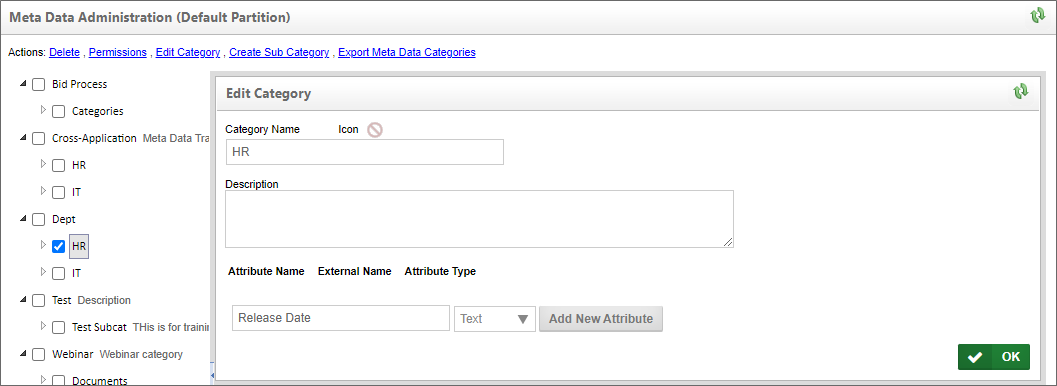Refresh the Meta Data Administration panel

(x=1037, y=16)
